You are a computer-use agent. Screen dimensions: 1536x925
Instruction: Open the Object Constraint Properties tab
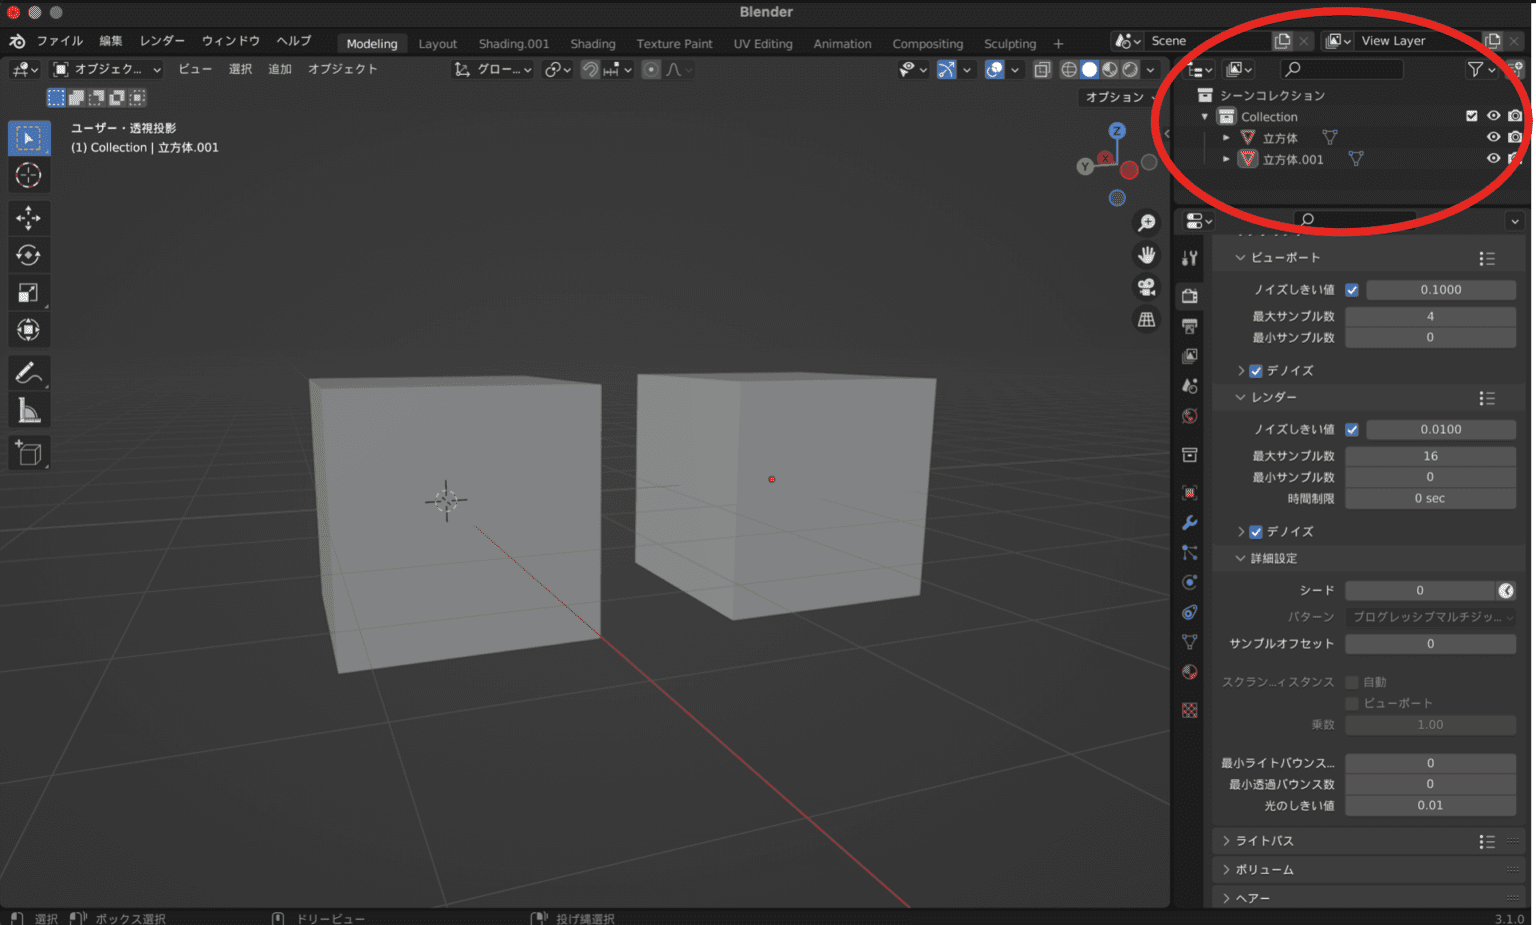1189,612
